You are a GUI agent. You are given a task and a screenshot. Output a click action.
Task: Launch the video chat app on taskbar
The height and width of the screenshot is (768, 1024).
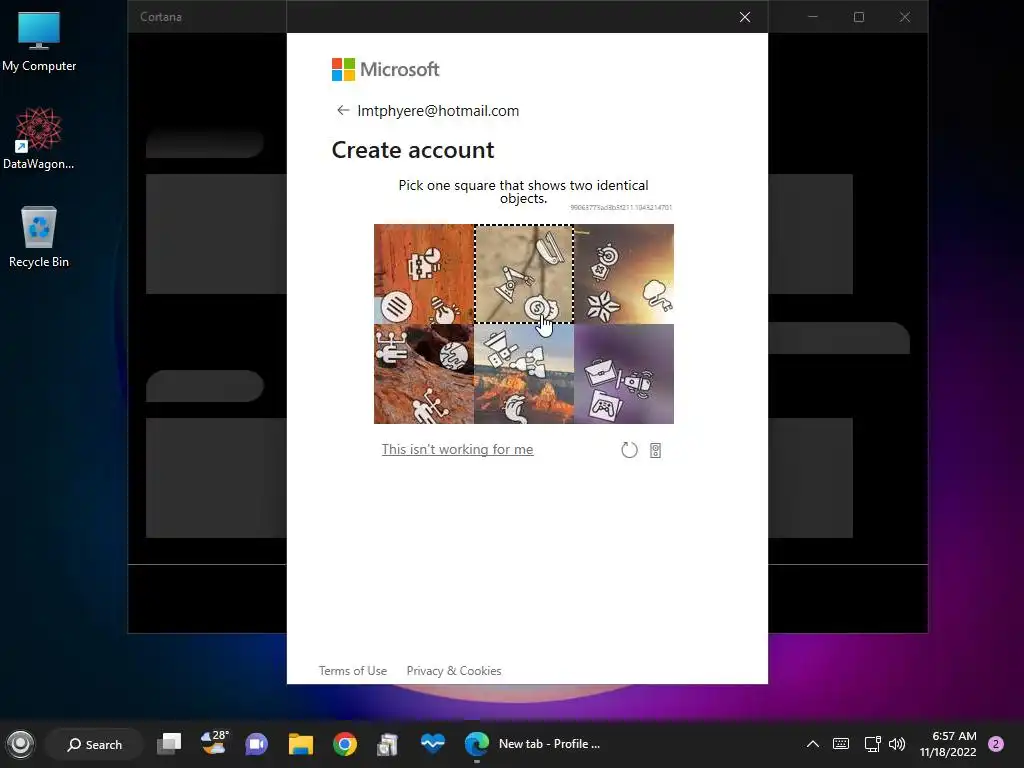click(x=257, y=744)
